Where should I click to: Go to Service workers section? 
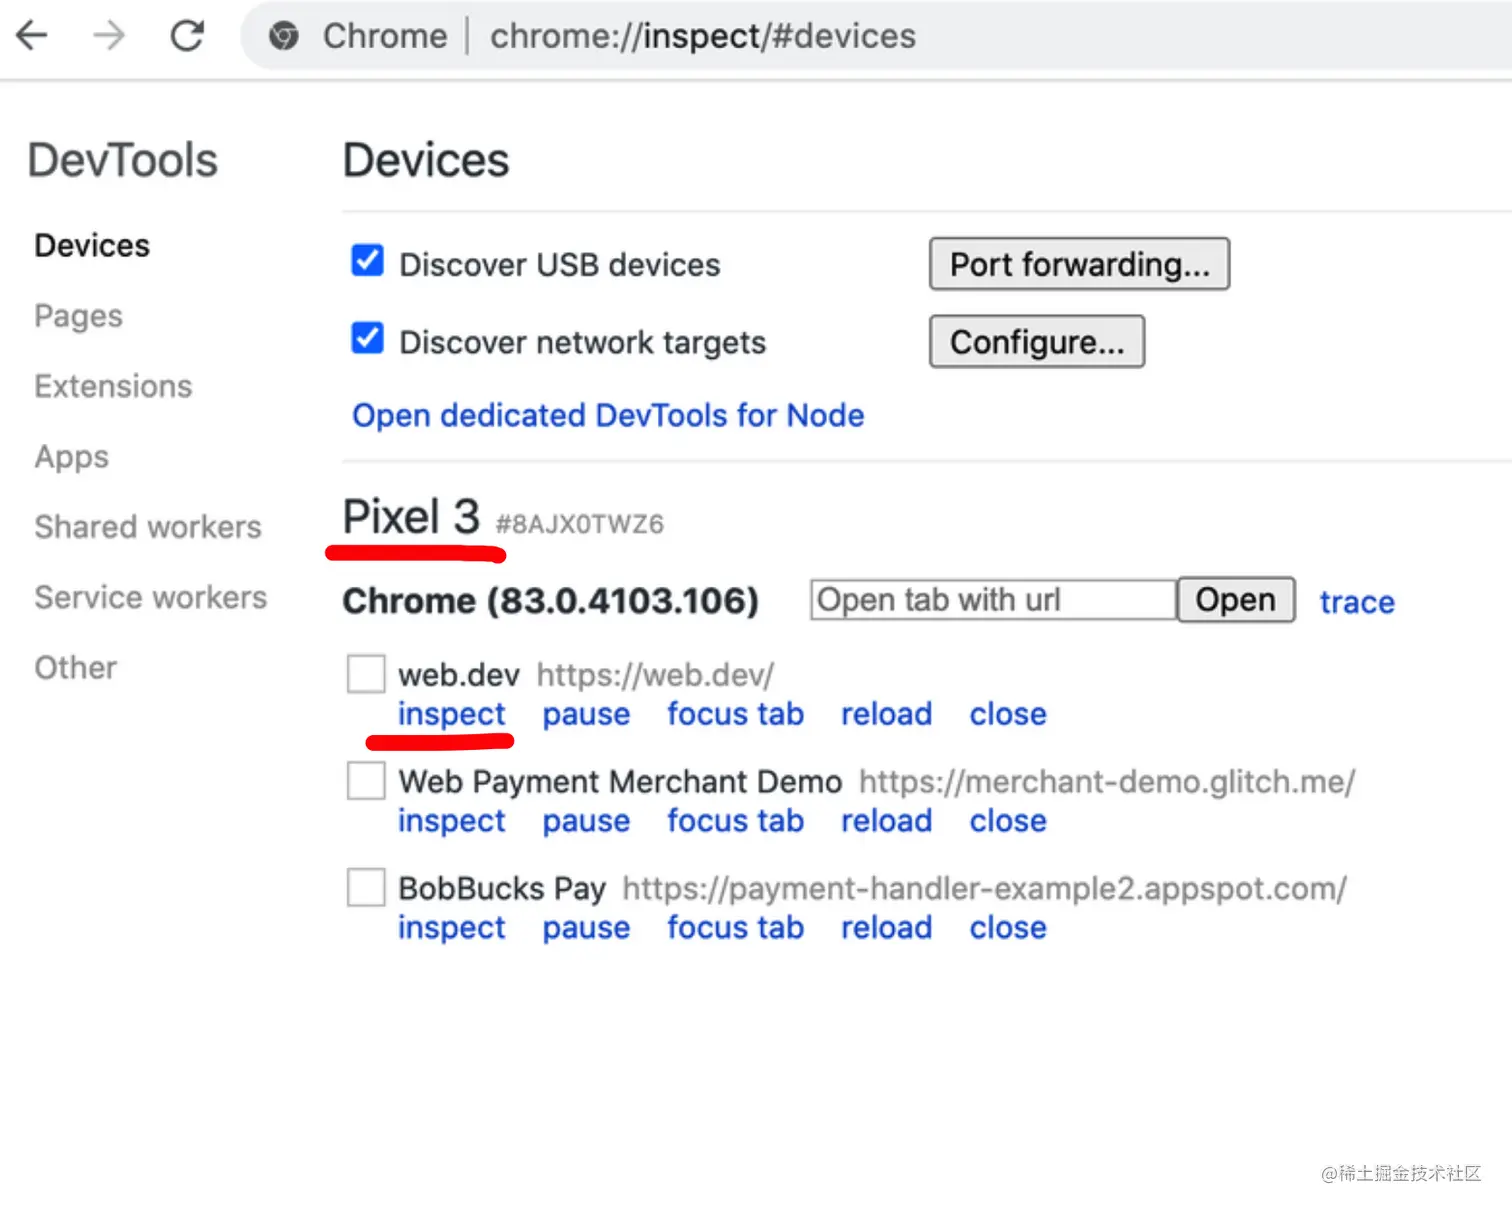(150, 597)
